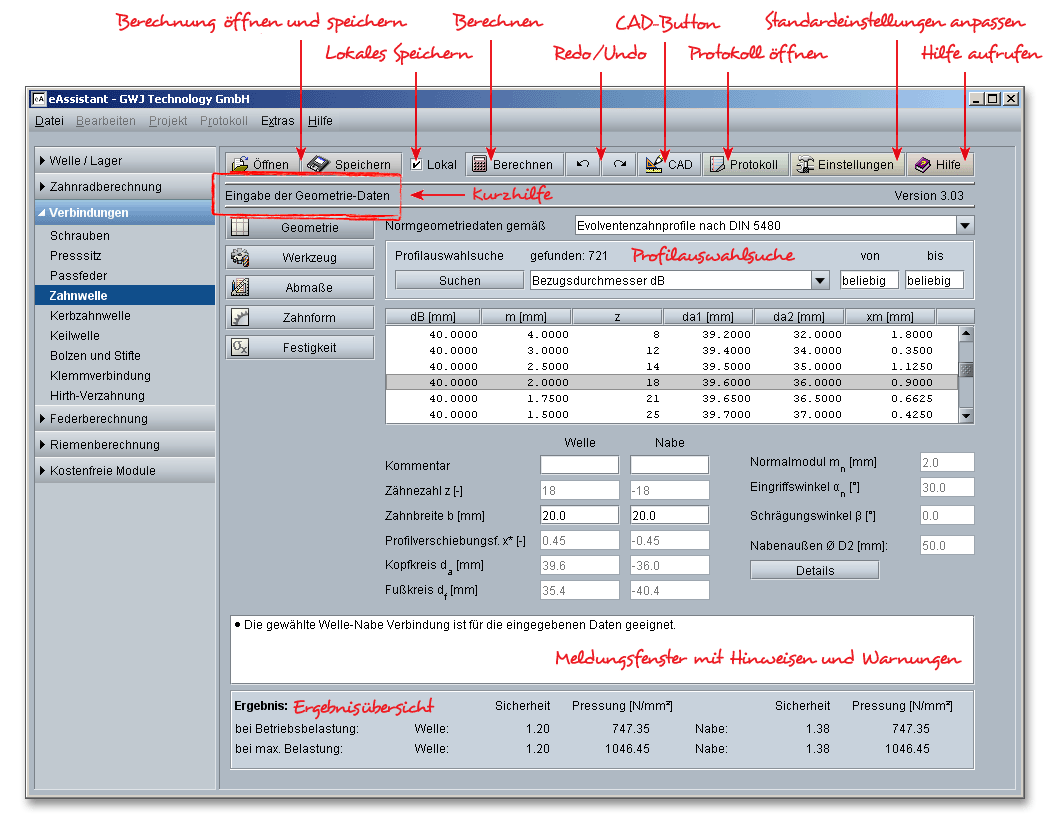This screenshot has height=814, width=1050.
Task: Click the Öffnen toolbar icon
Action: [x=239, y=165]
